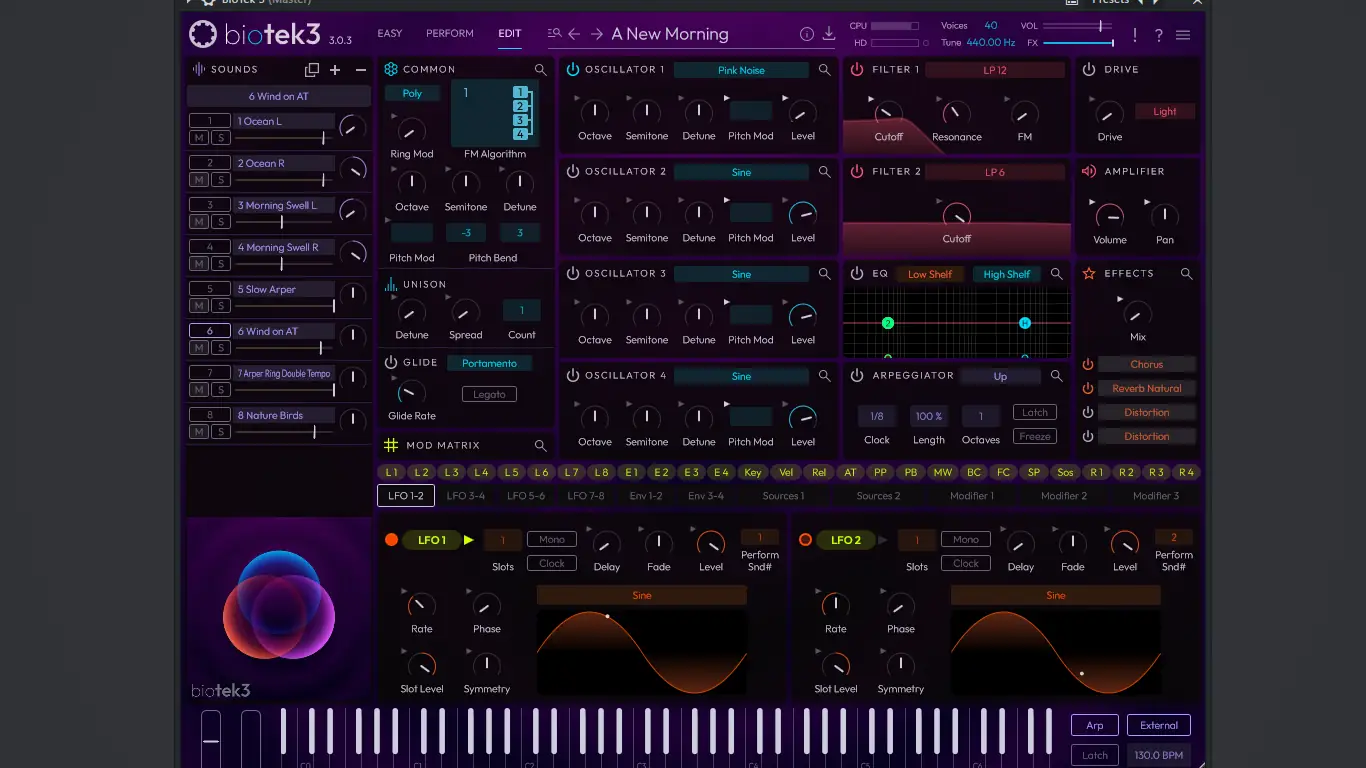Viewport: 1366px width, 768px height.
Task: Open Poly voice mode dropdown
Action: coord(412,94)
